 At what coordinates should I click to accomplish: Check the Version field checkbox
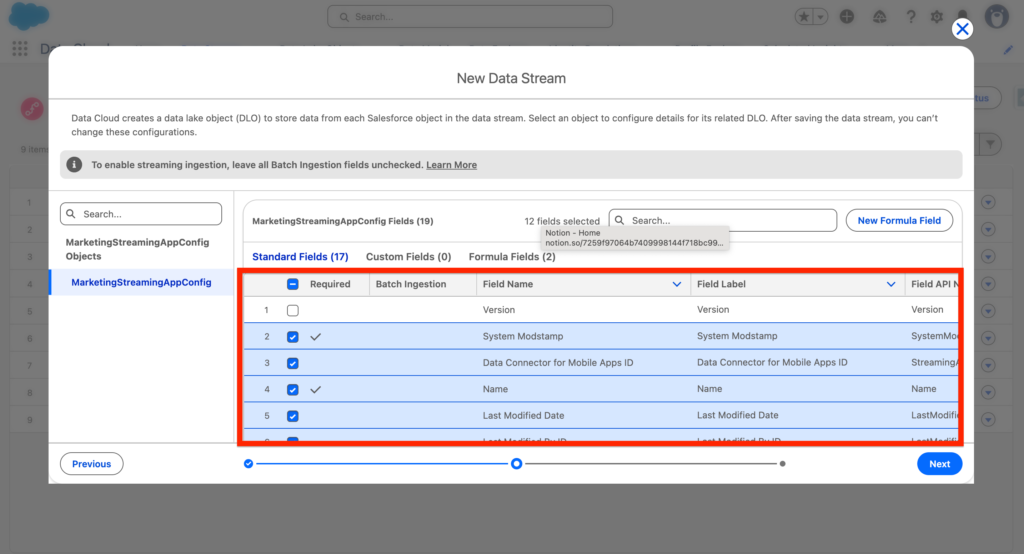(x=293, y=311)
